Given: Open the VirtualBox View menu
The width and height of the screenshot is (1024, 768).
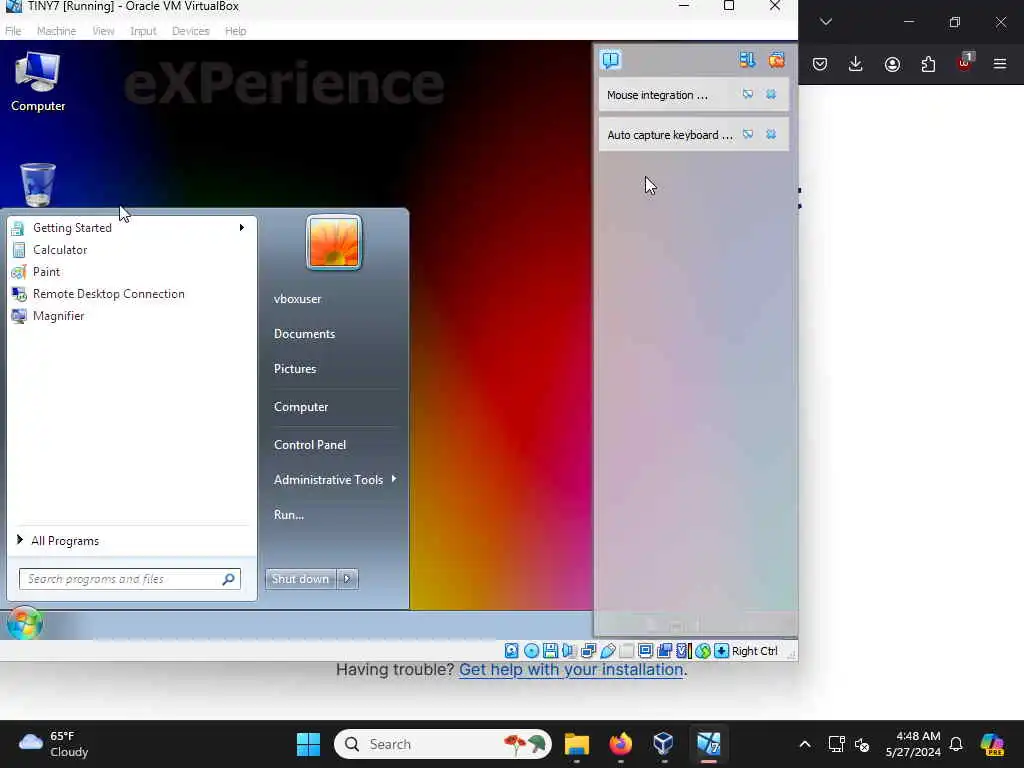Looking at the screenshot, I should (x=103, y=31).
